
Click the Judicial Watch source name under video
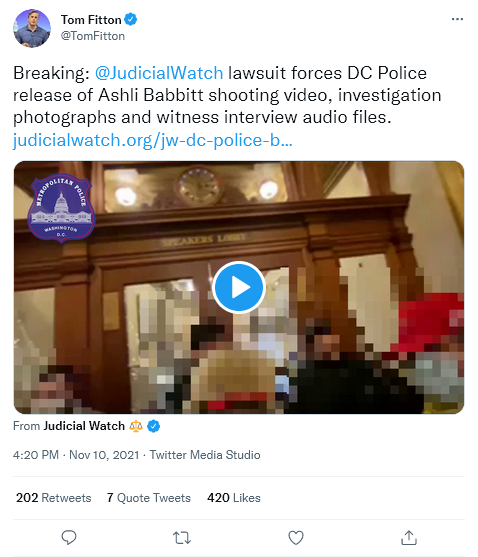click(84, 426)
